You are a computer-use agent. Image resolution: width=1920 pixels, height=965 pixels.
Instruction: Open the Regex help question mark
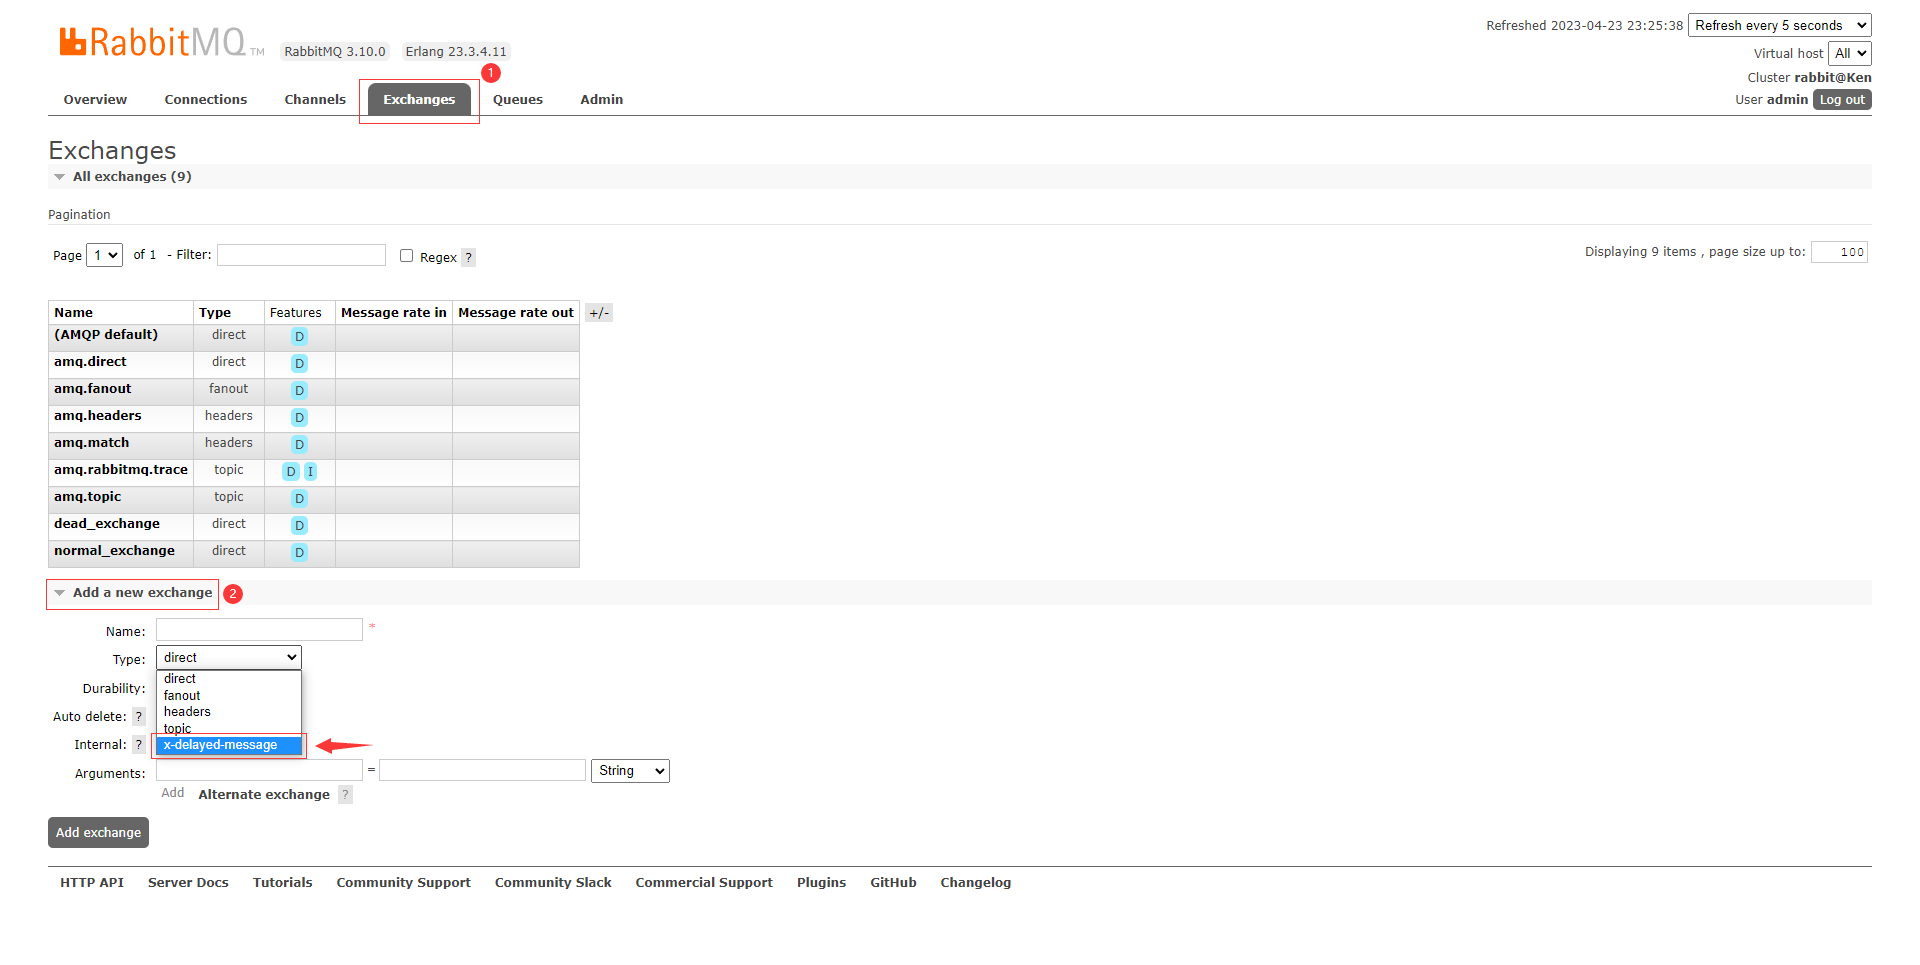point(468,257)
